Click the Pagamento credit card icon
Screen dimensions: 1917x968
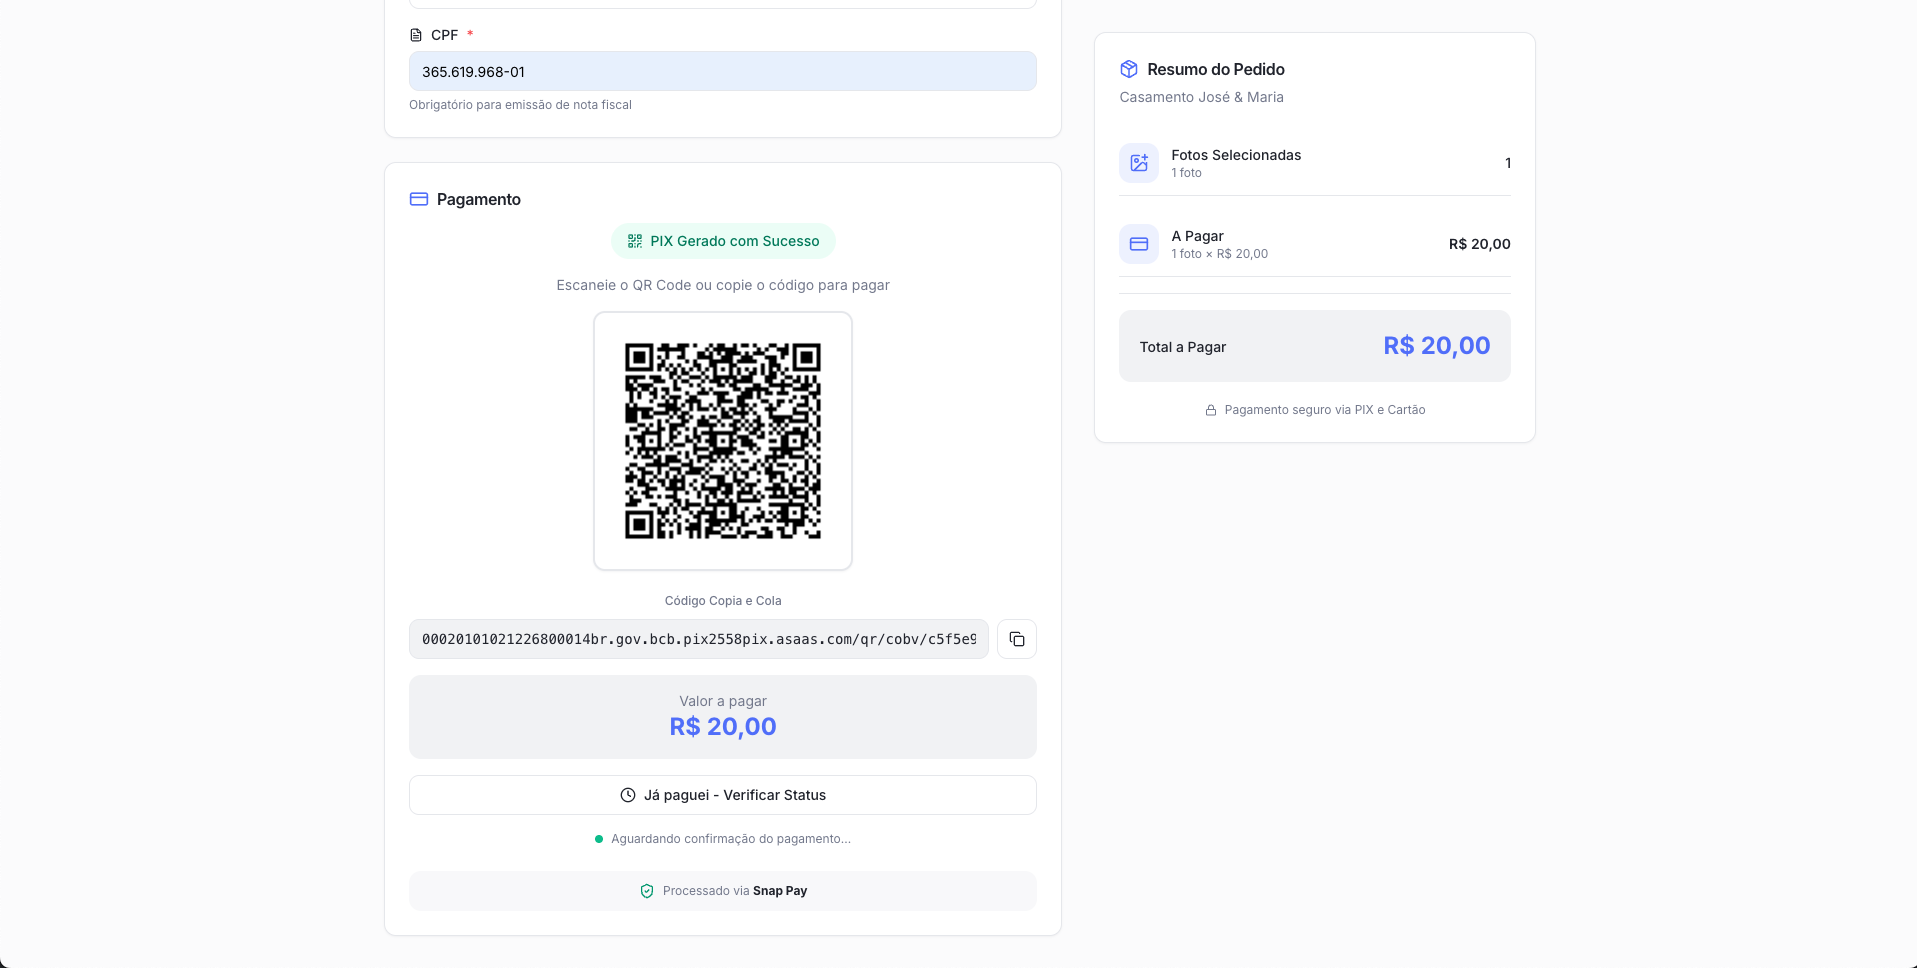pyautogui.click(x=419, y=199)
